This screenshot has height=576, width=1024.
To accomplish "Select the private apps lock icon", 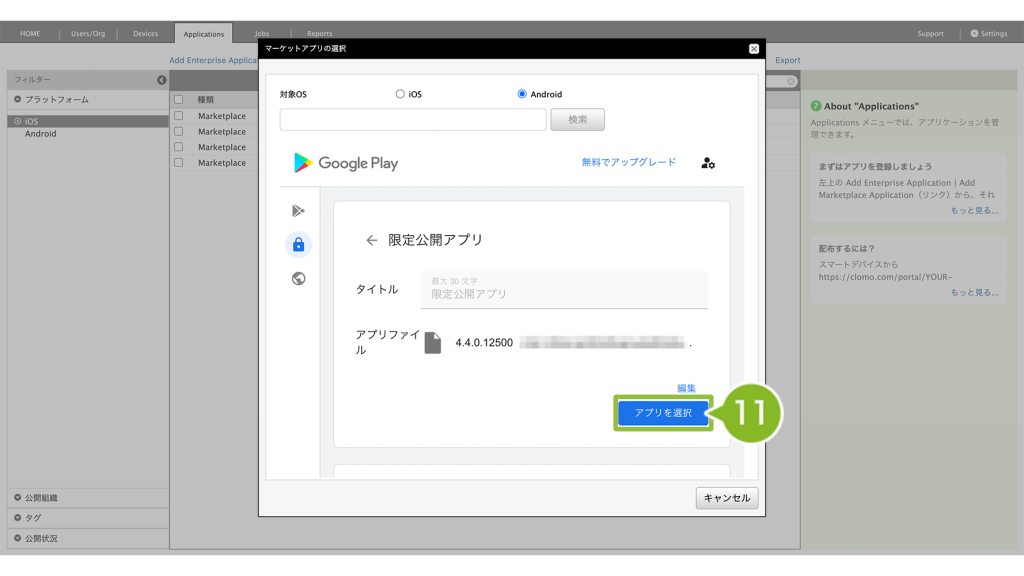I will [298, 245].
